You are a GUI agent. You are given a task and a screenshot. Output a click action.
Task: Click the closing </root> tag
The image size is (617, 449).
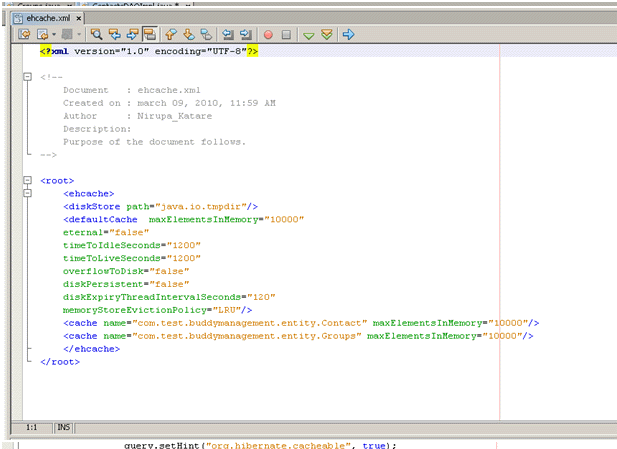click(60, 362)
